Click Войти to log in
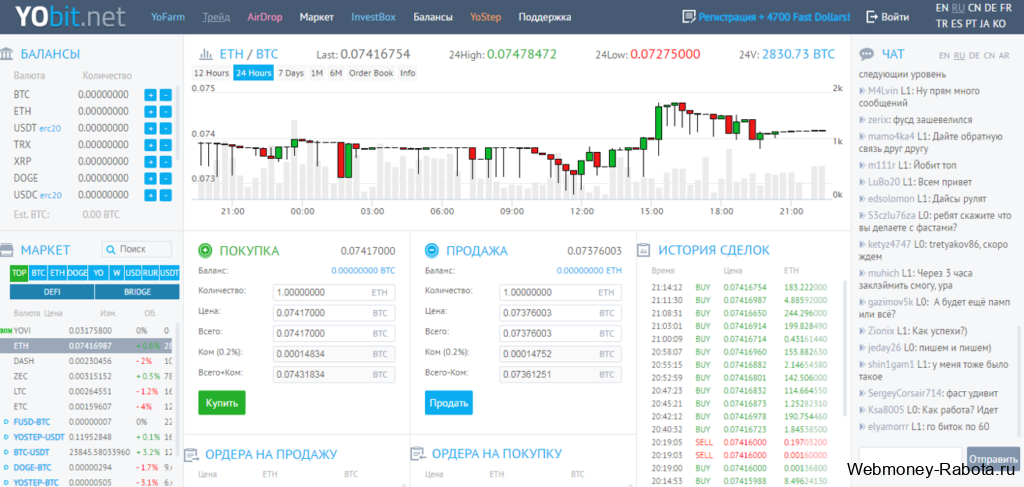The width and height of the screenshot is (1024, 487). coord(894,17)
